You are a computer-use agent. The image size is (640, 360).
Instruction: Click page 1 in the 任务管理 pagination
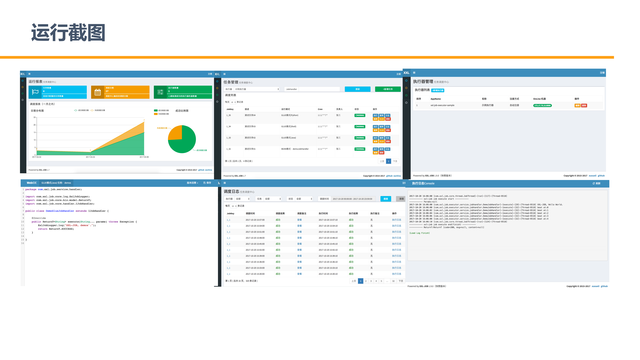coord(389,161)
